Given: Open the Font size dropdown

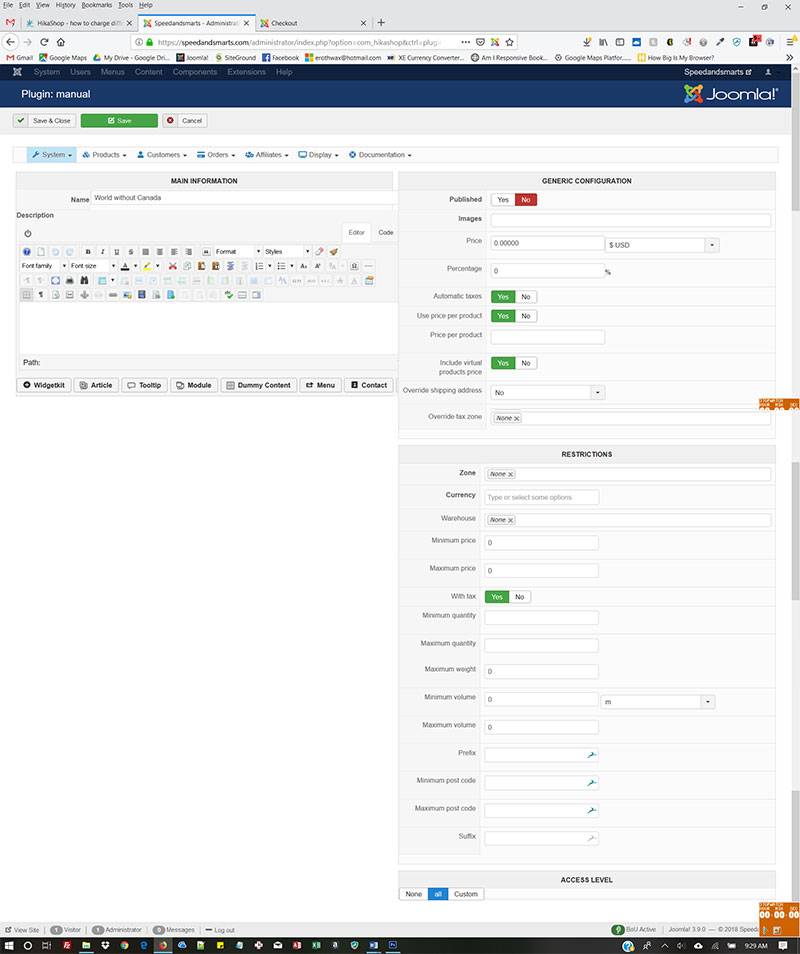Looking at the screenshot, I should click(x=92, y=266).
